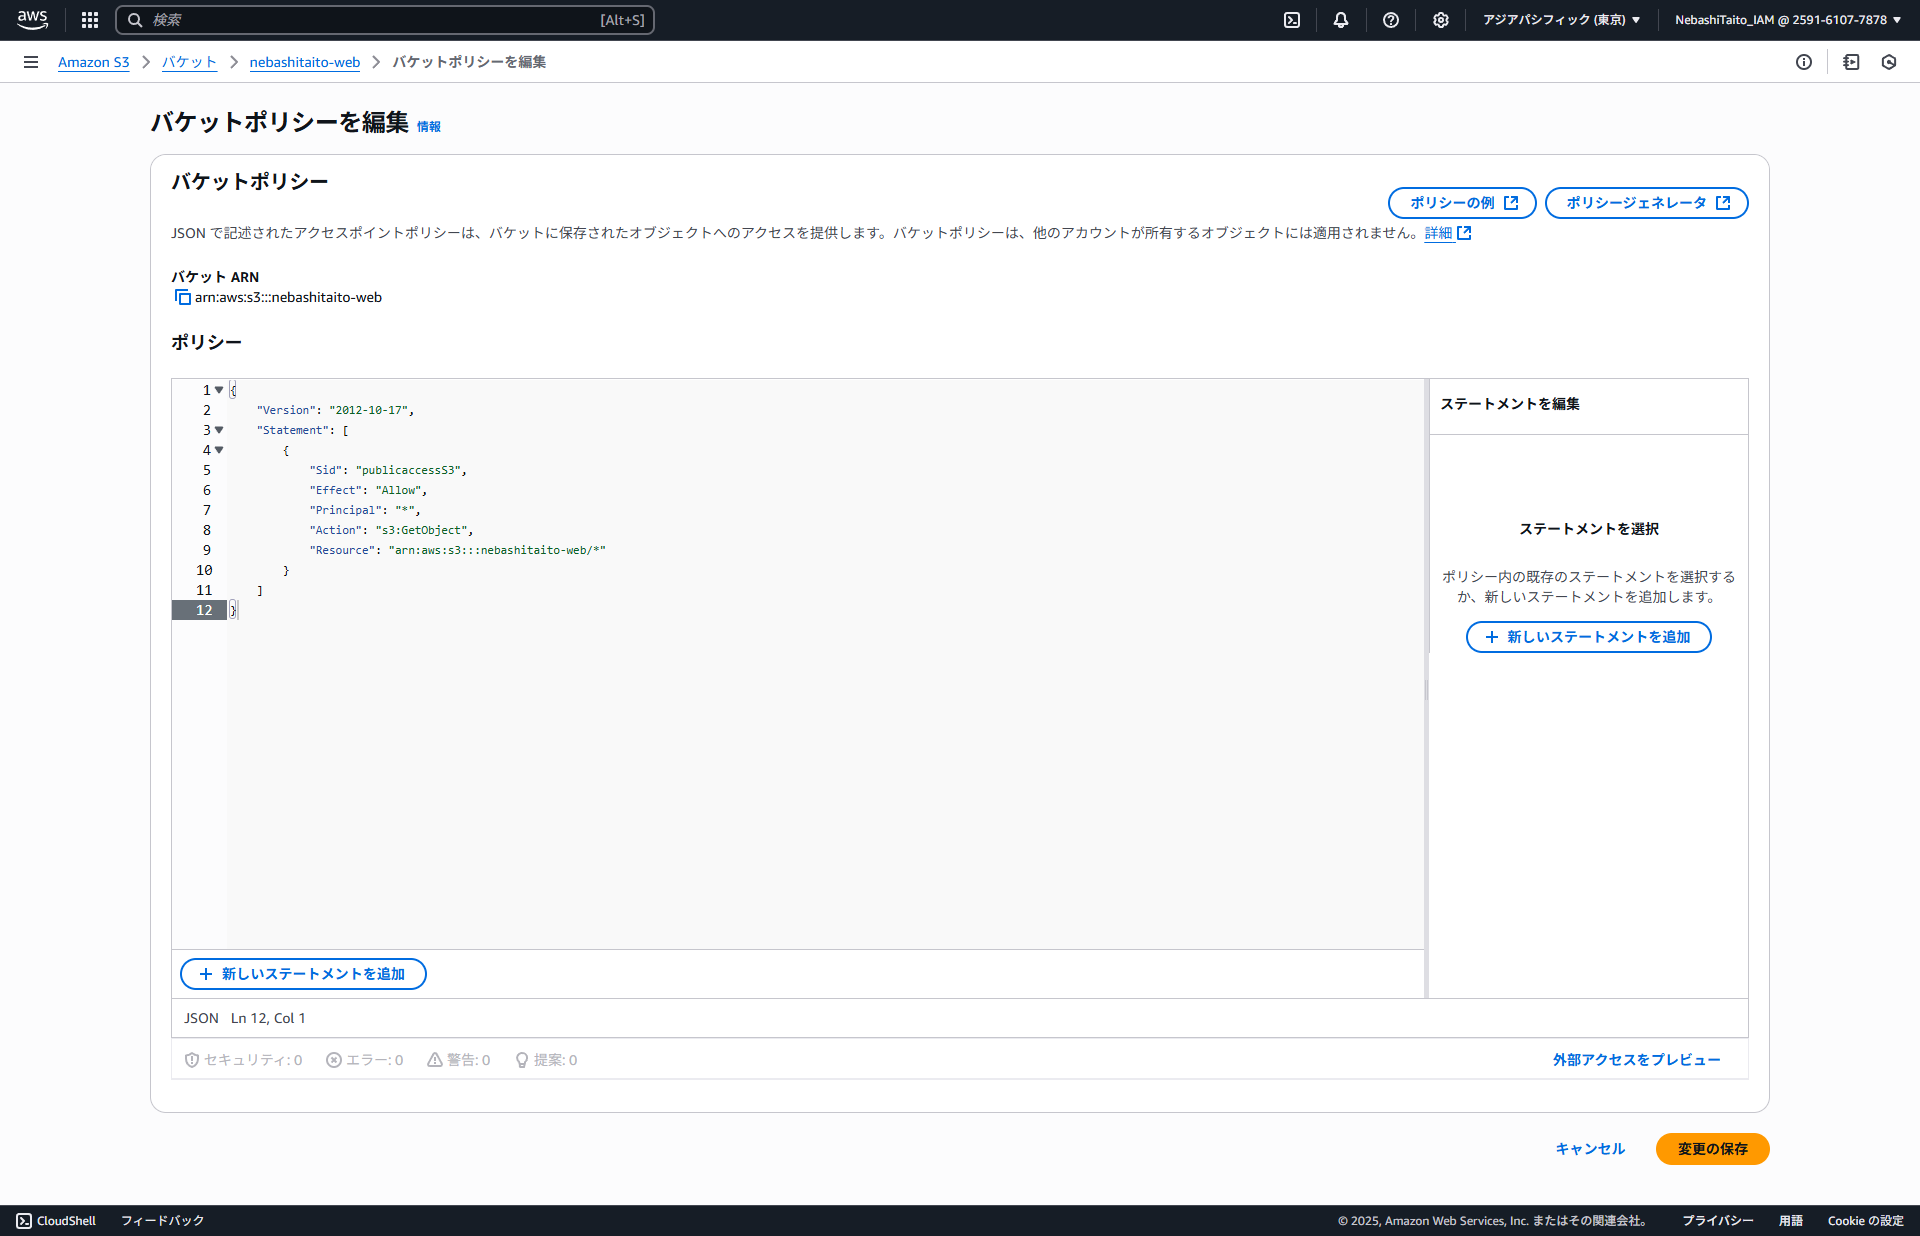Open ポリシージェネレータ policy generator
1920x1236 pixels.
point(1646,203)
